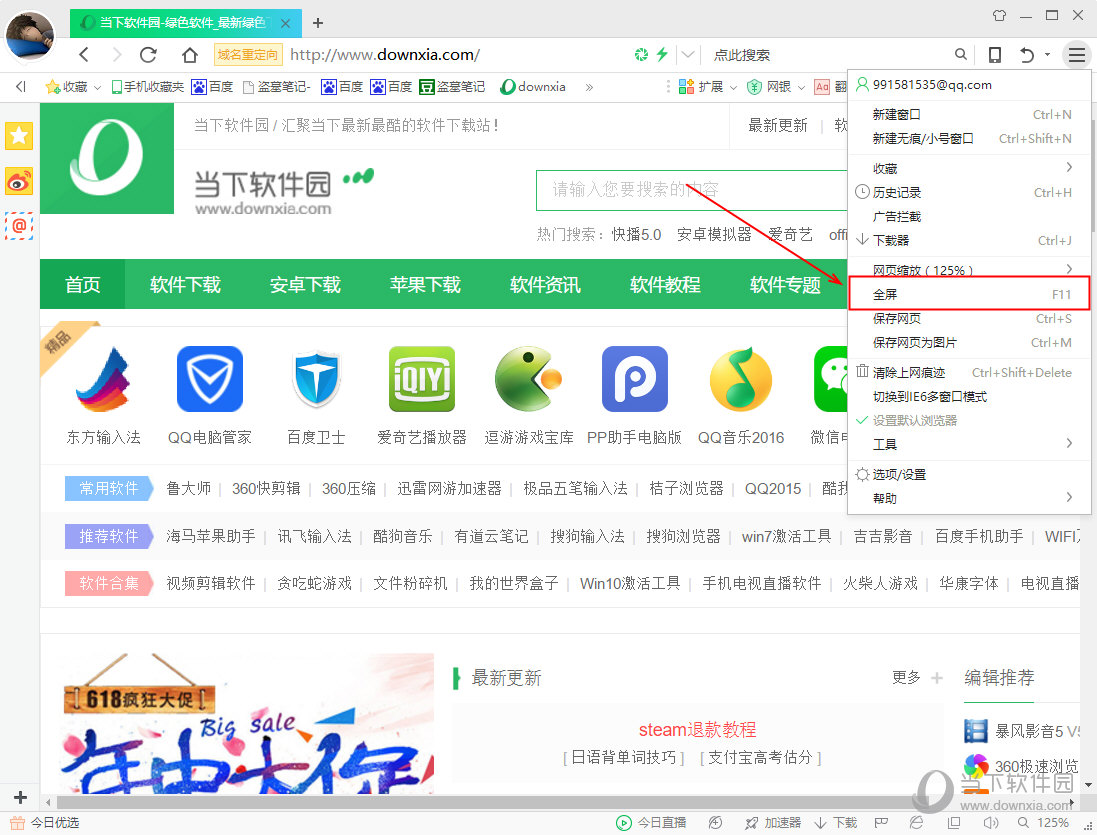Click the 百度卫士 shield icon
1097x835 pixels.
(315, 378)
